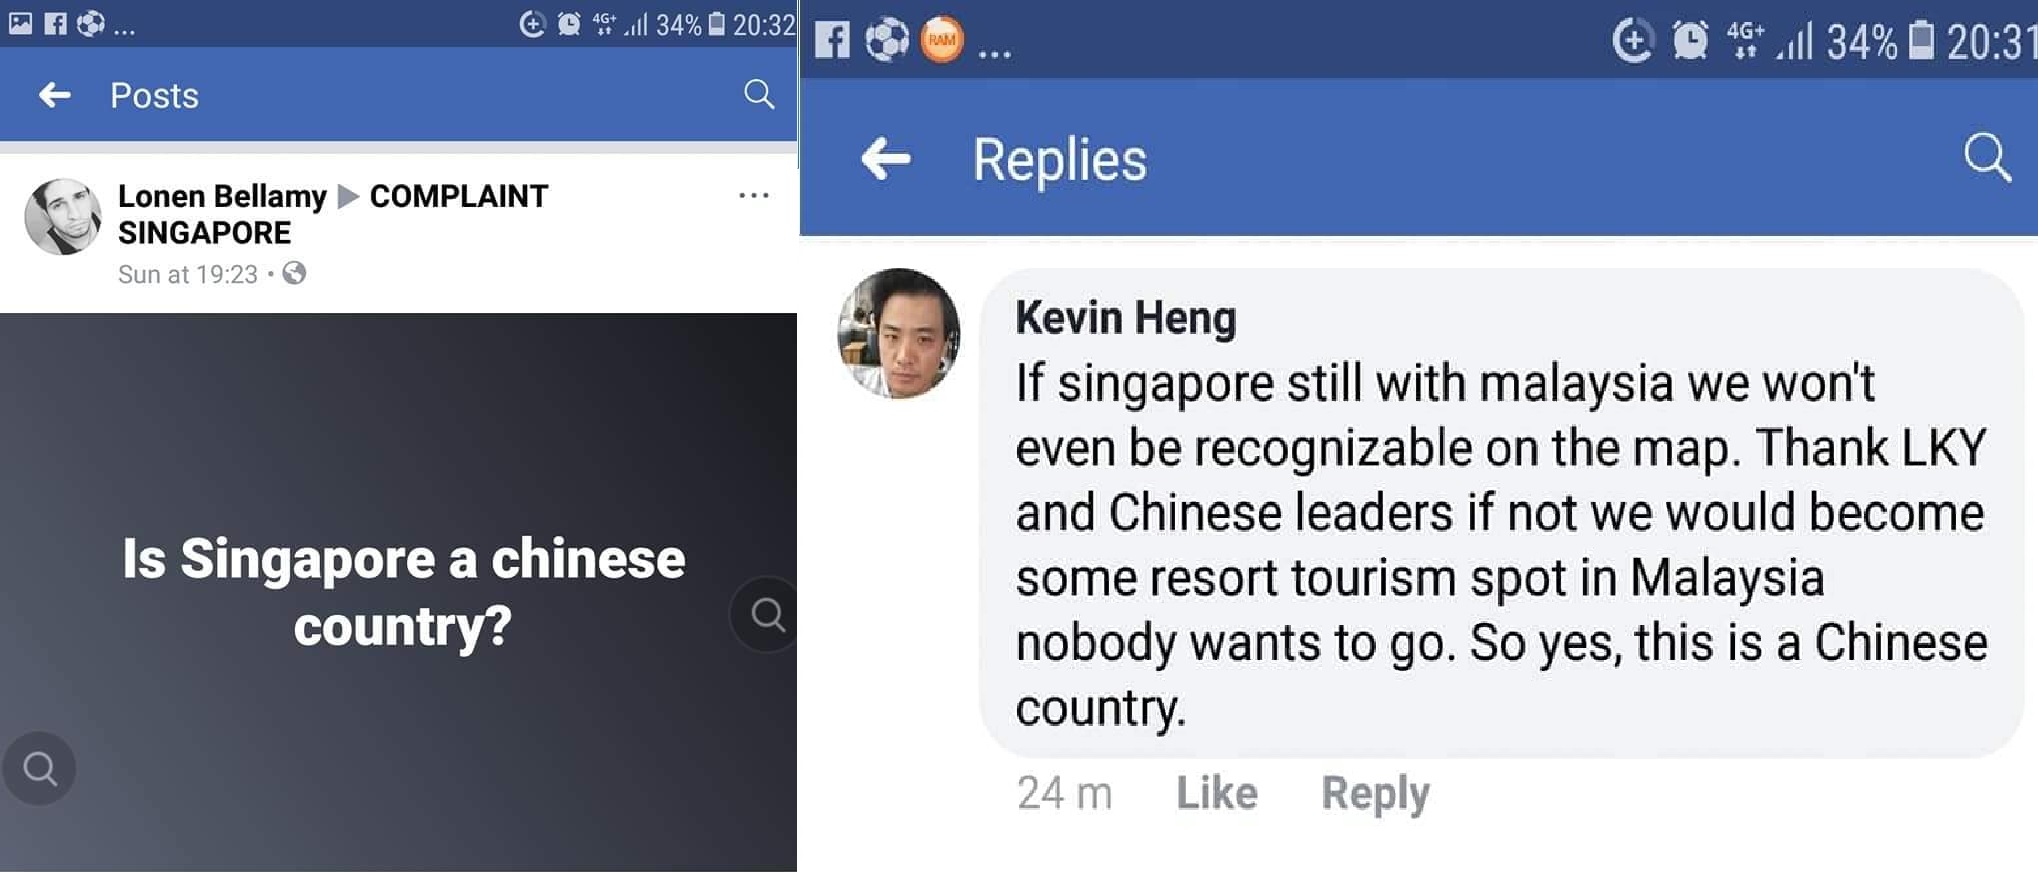Tap the Facebook notification icon in the right status bar
Viewport: 2038px width, 872px height.
(x=831, y=40)
